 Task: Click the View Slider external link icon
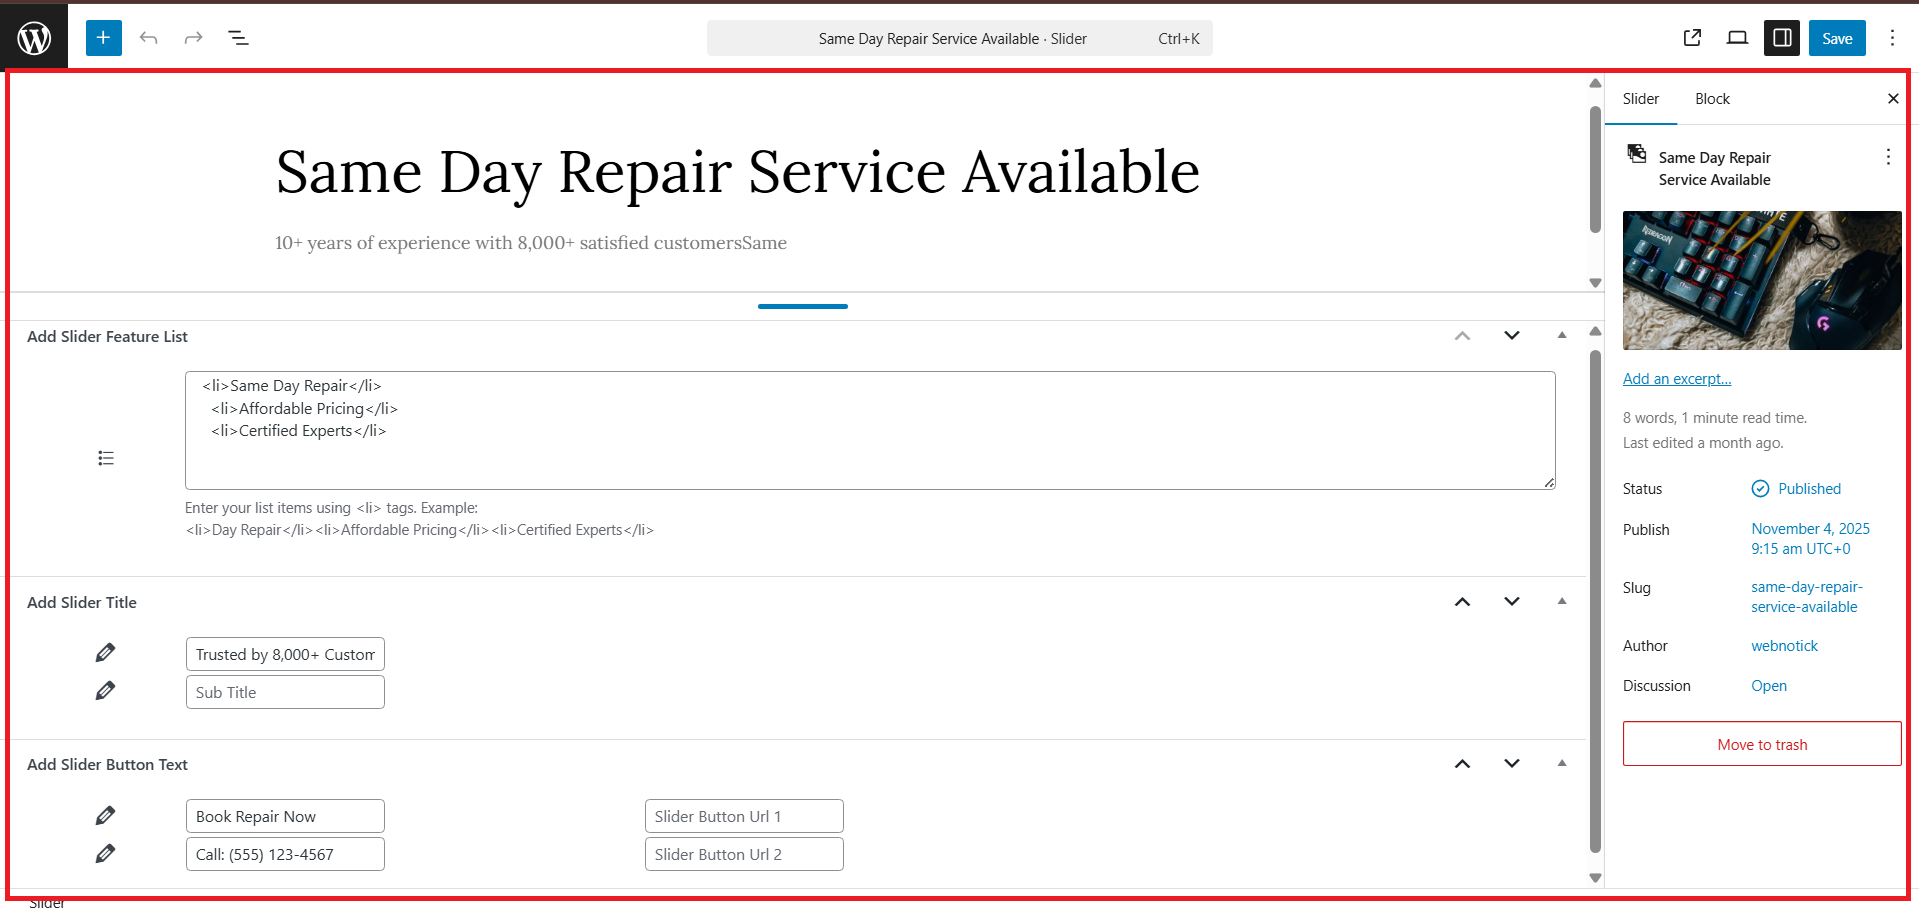point(1692,38)
